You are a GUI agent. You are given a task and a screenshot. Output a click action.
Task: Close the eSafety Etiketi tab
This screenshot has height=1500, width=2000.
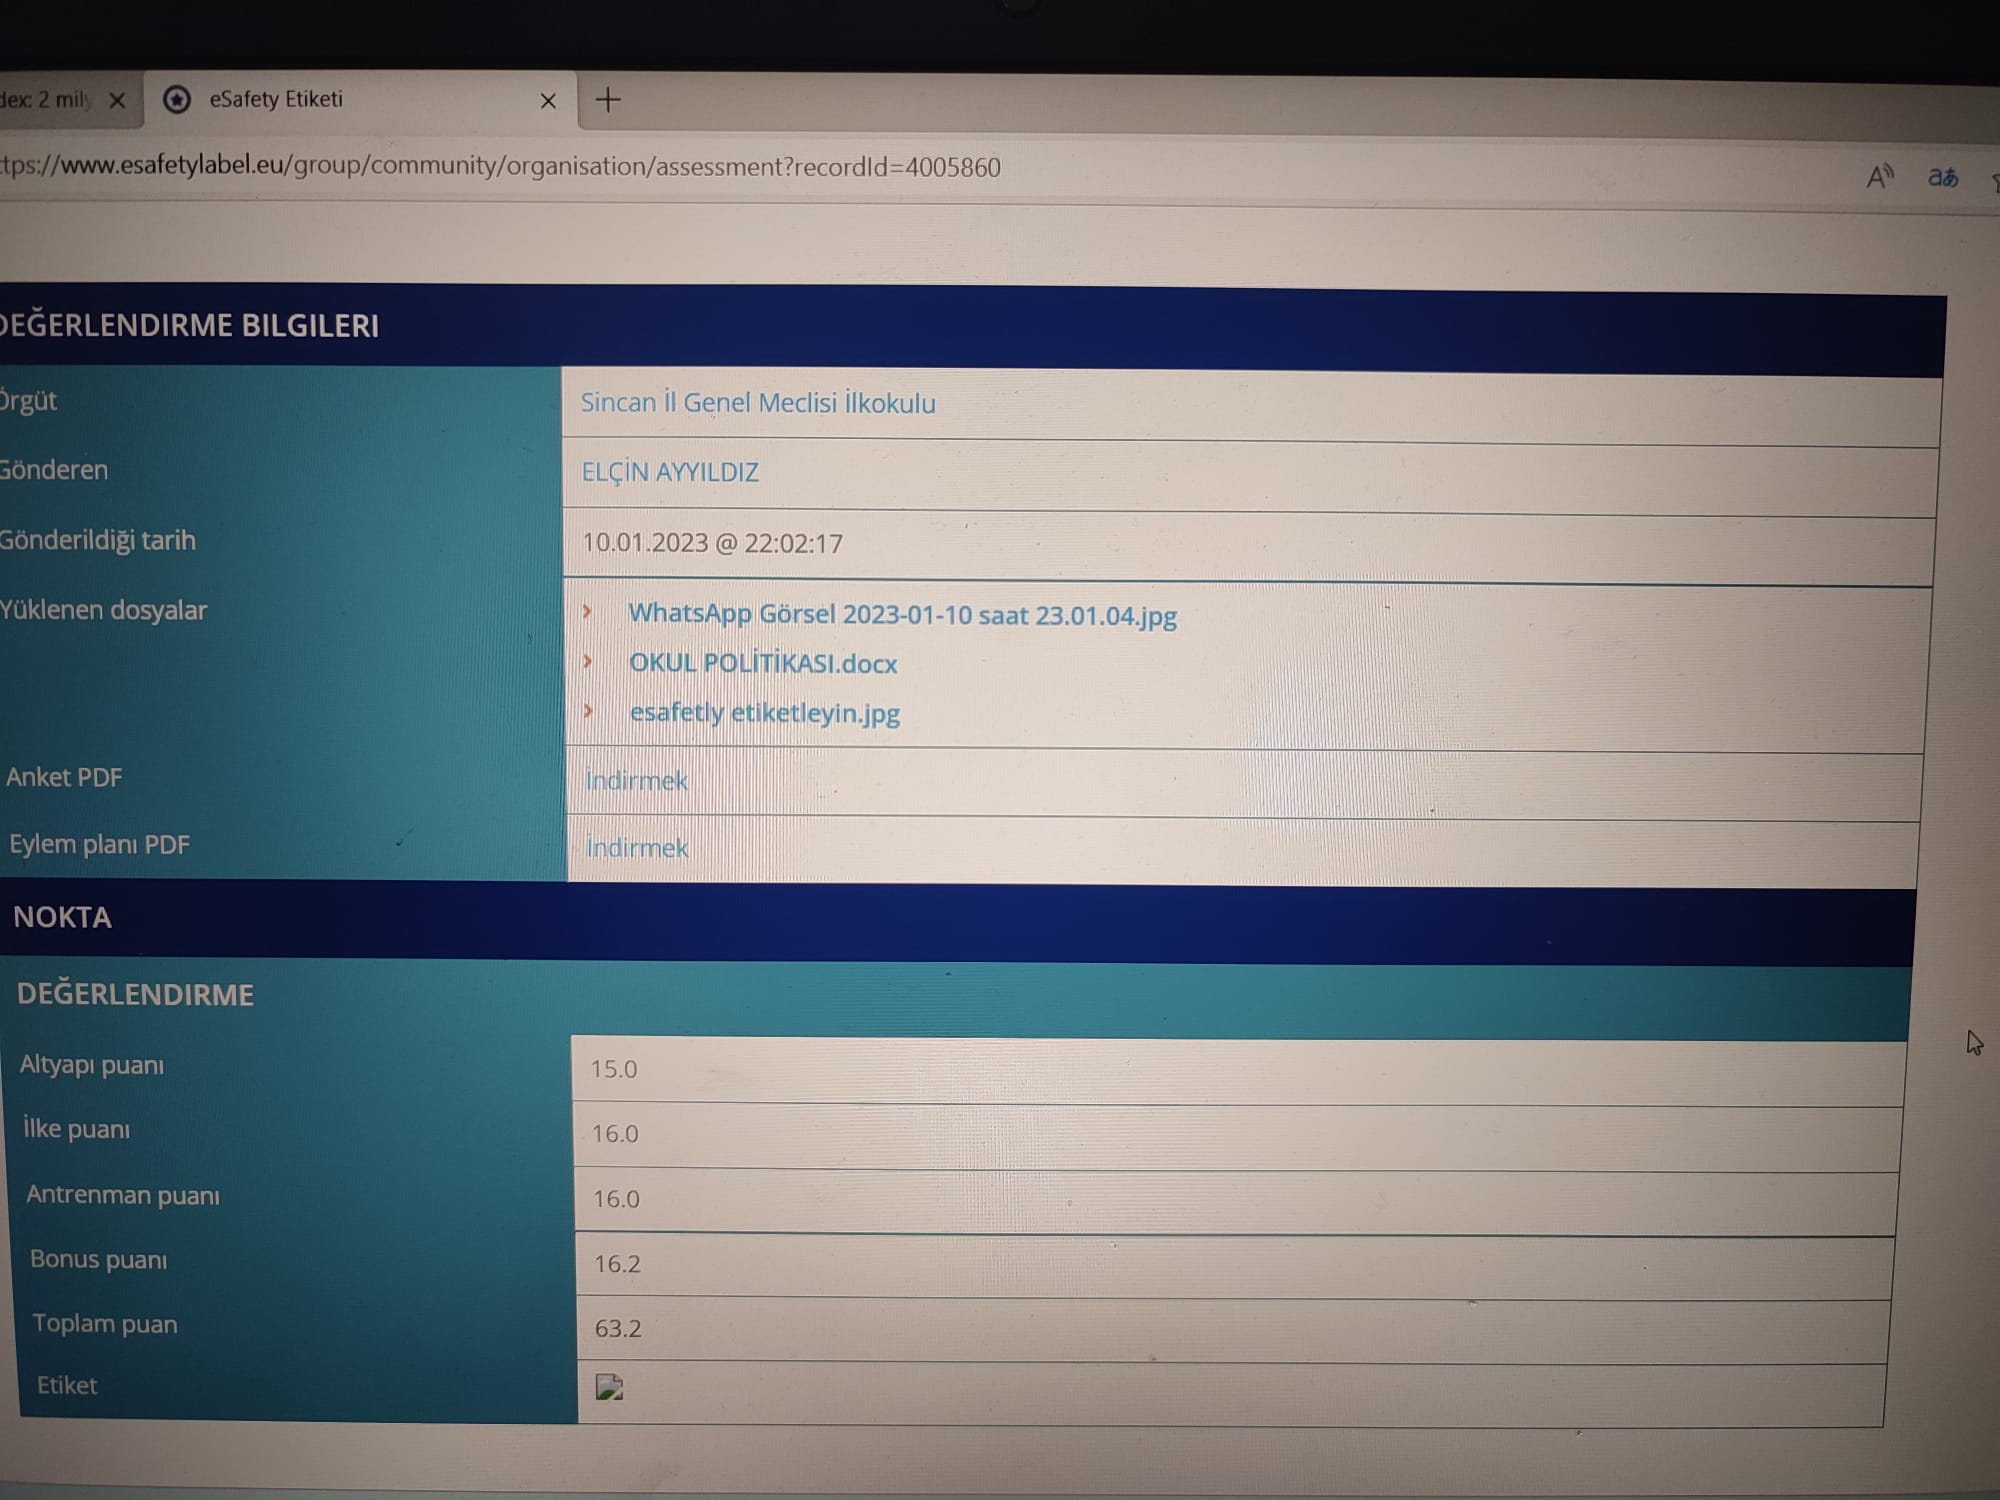548,101
